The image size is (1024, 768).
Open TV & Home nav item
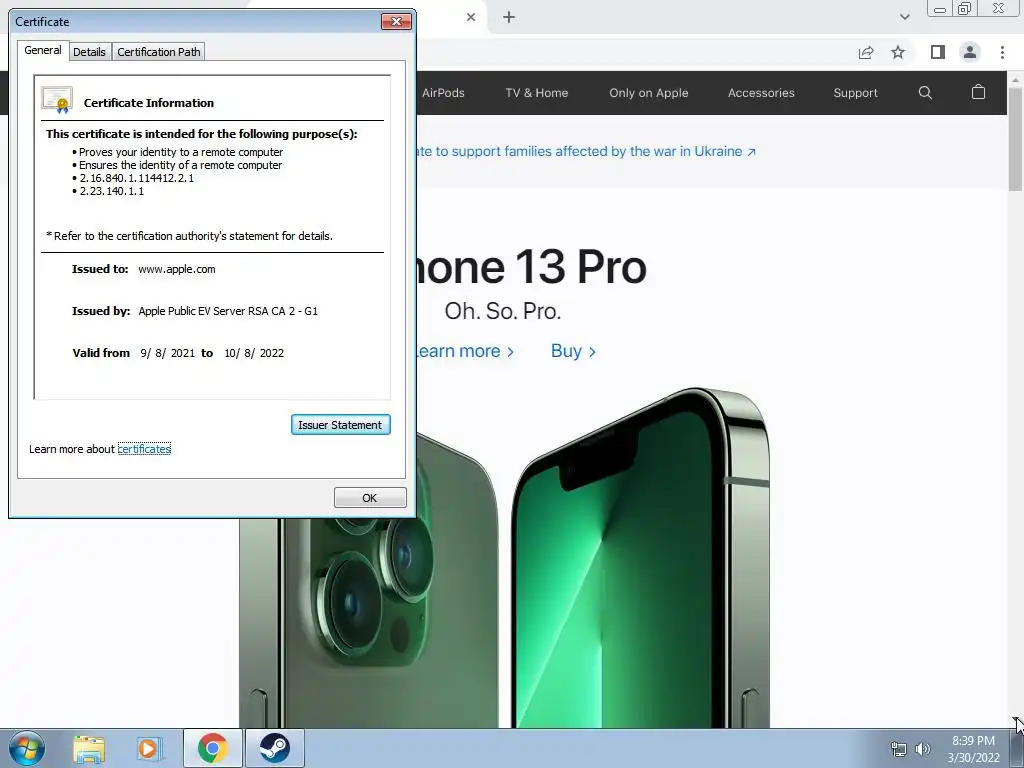537,93
